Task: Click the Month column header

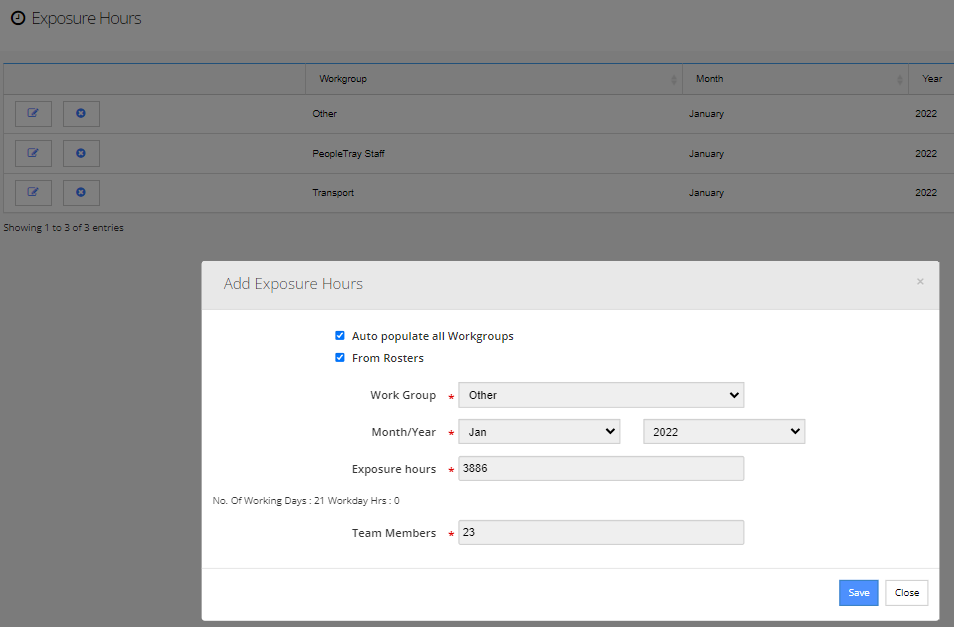Action: click(795, 79)
